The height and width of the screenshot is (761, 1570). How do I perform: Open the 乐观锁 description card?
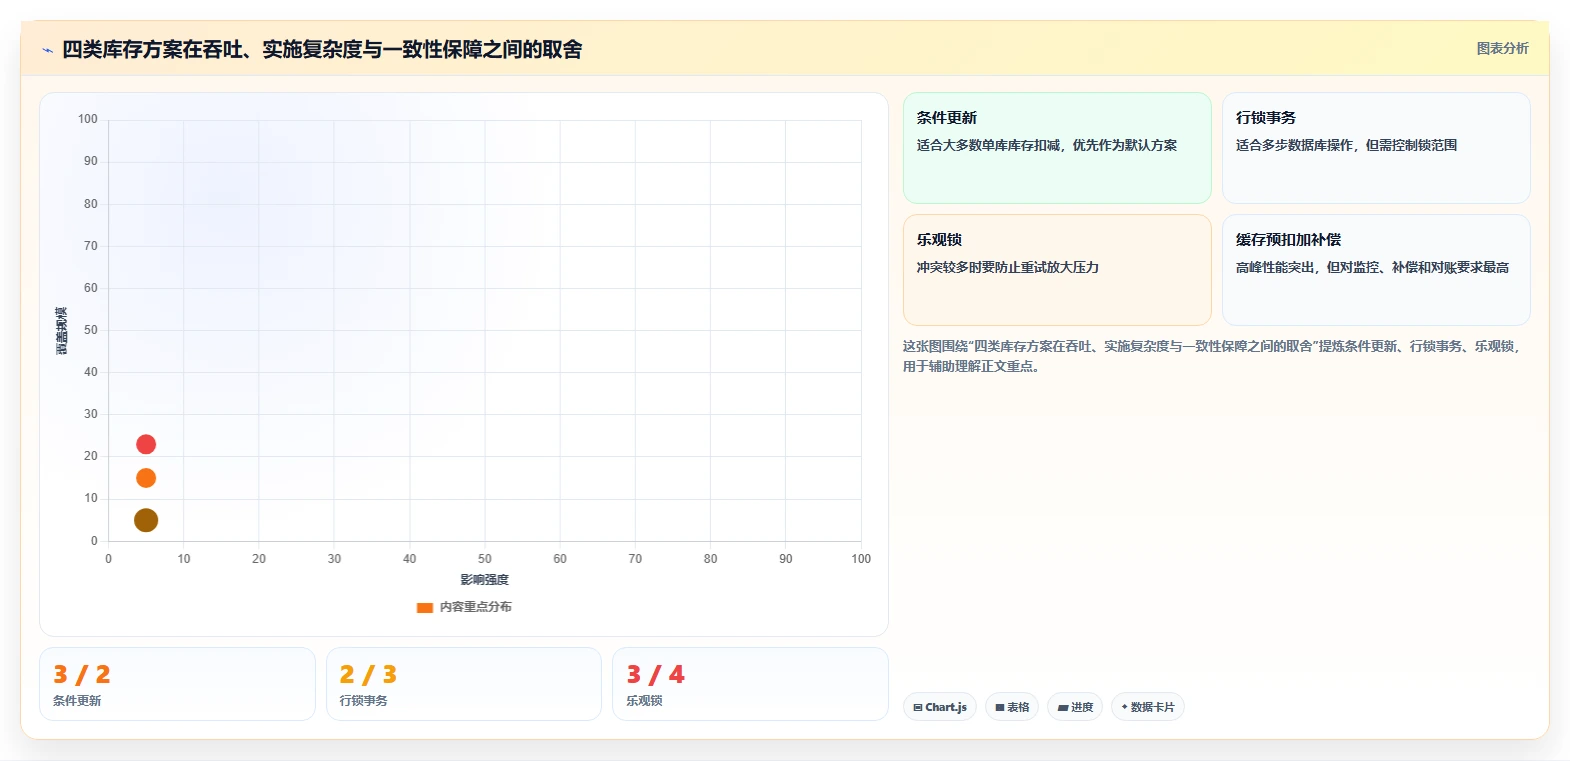[x=1057, y=270]
